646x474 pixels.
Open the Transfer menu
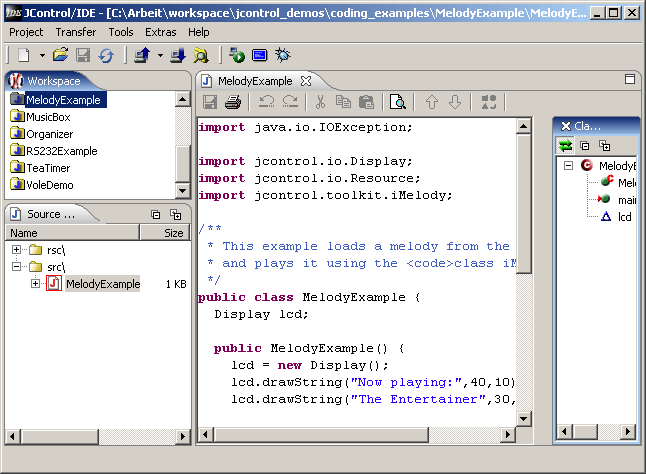pyautogui.click(x=76, y=32)
